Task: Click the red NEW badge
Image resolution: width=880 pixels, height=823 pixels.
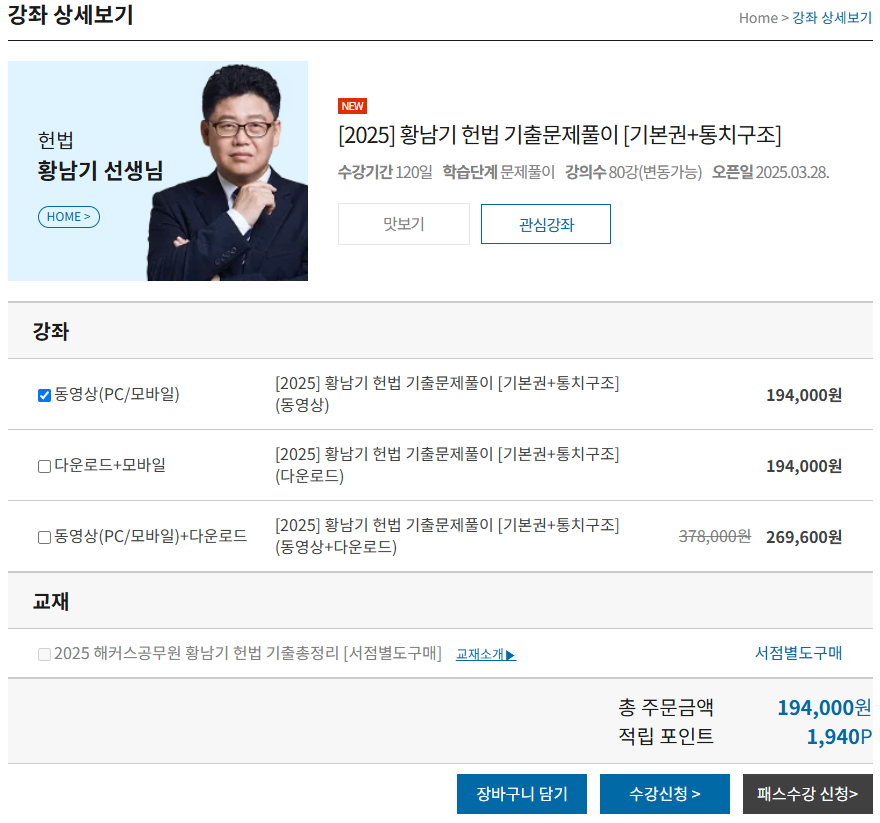Action: click(x=352, y=106)
